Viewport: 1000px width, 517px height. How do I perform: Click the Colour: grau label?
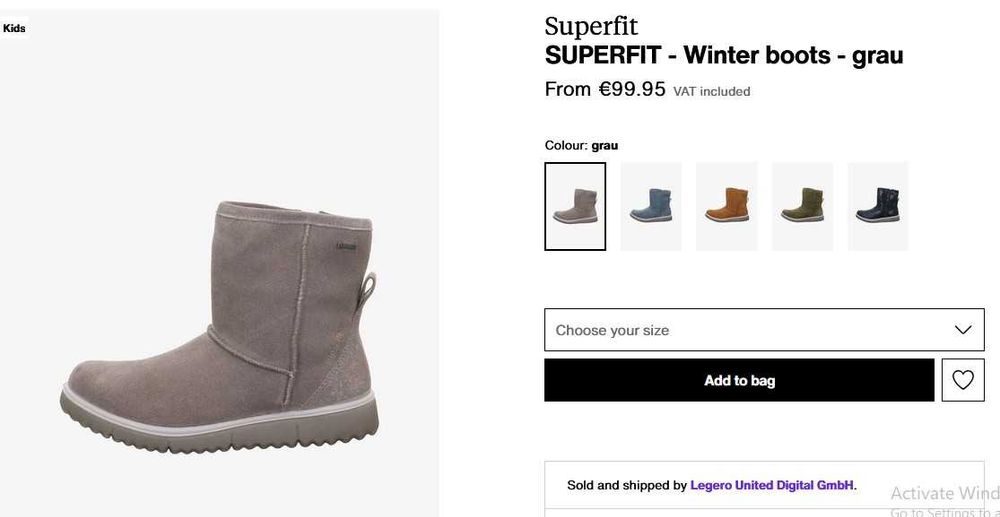581,145
